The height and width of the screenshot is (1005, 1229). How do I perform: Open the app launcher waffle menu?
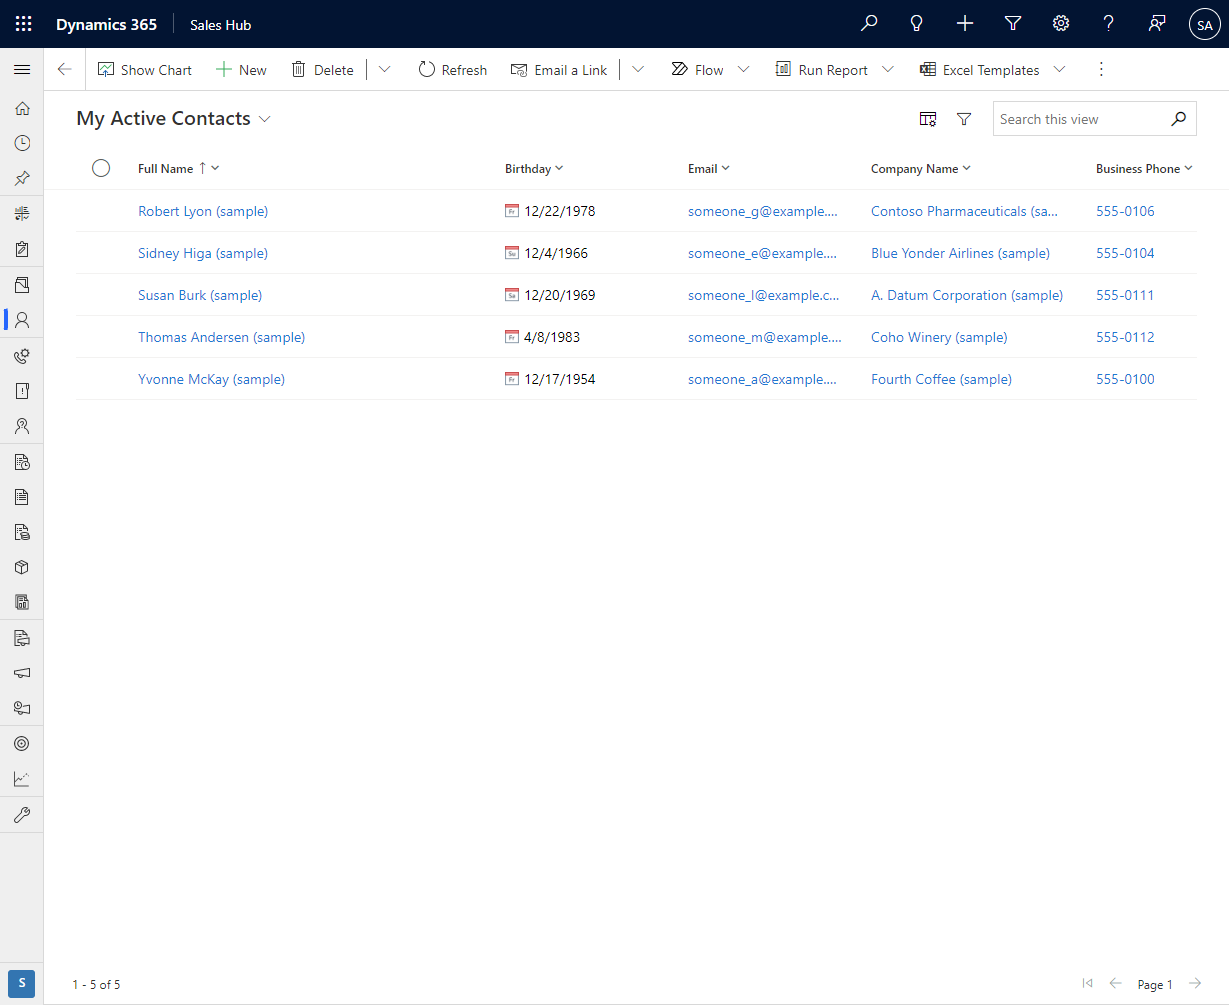pyautogui.click(x=22, y=24)
